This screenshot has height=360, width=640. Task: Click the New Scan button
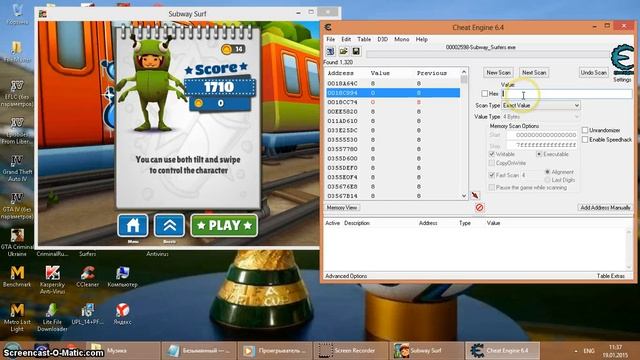pos(498,72)
